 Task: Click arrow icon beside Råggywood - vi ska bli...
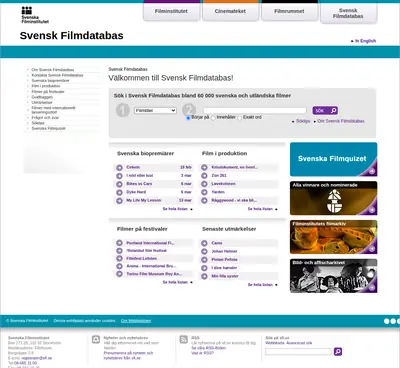pyautogui.click(x=204, y=201)
